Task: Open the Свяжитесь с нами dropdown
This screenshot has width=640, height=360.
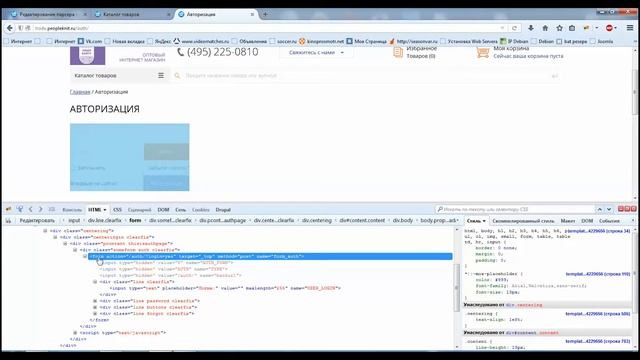Action: (316, 53)
